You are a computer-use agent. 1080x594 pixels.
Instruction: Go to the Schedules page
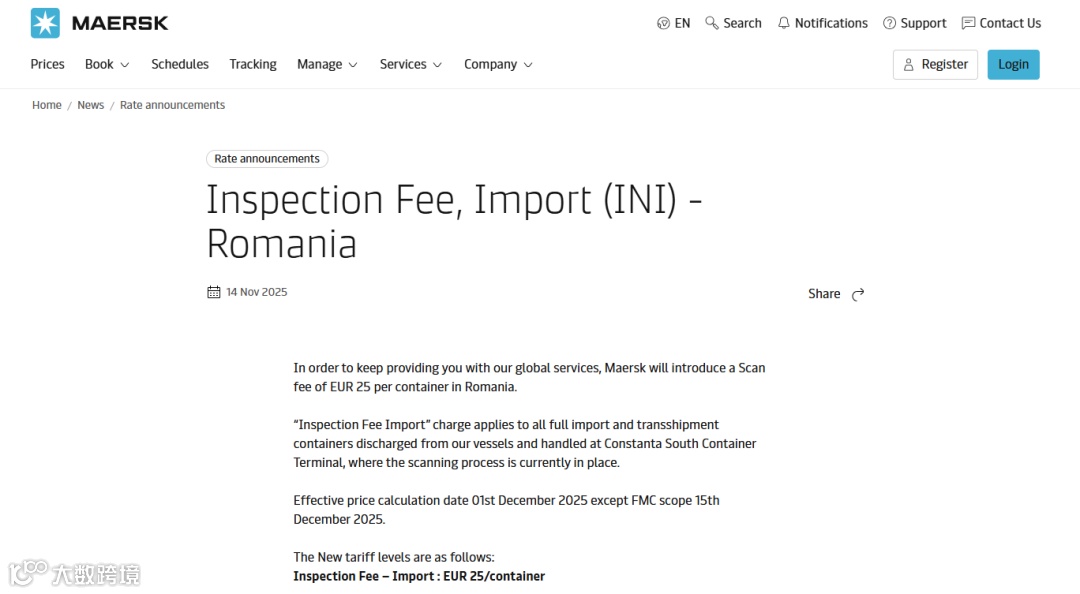[180, 64]
